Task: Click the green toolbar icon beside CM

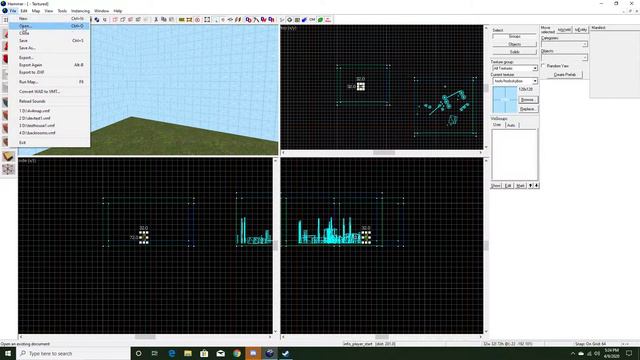Action: pyautogui.click(x=320, y=20)
